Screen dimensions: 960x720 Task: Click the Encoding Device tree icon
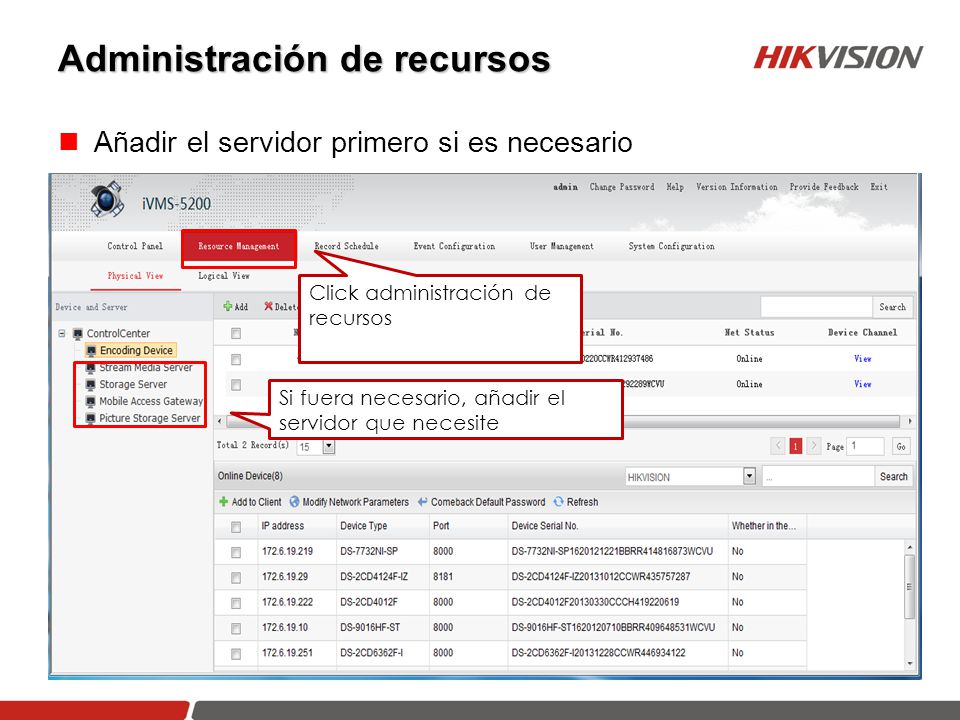91,350
